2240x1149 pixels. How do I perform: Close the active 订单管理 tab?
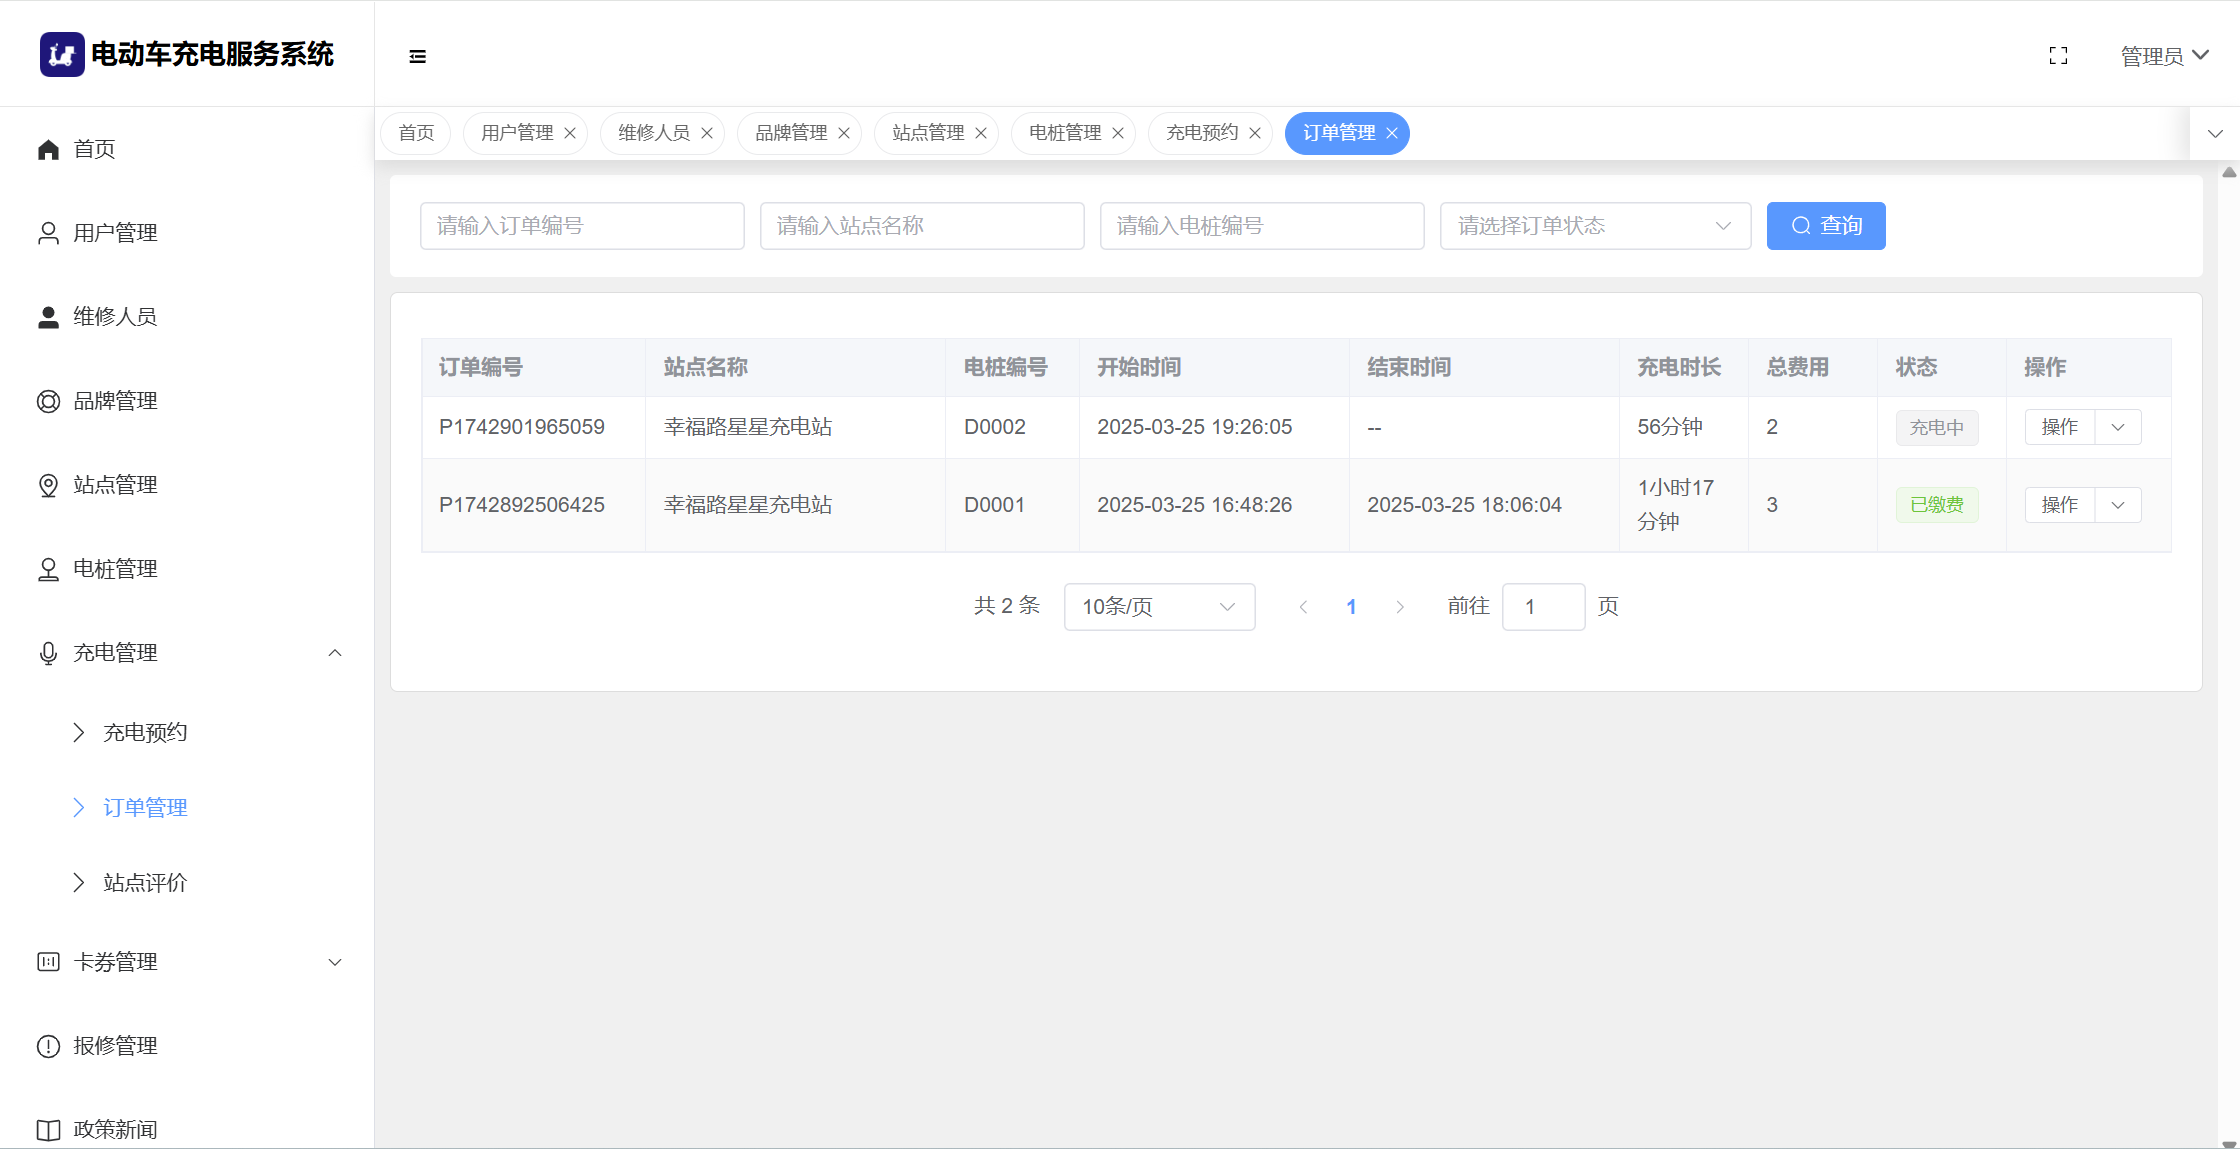click(1392, 133)
